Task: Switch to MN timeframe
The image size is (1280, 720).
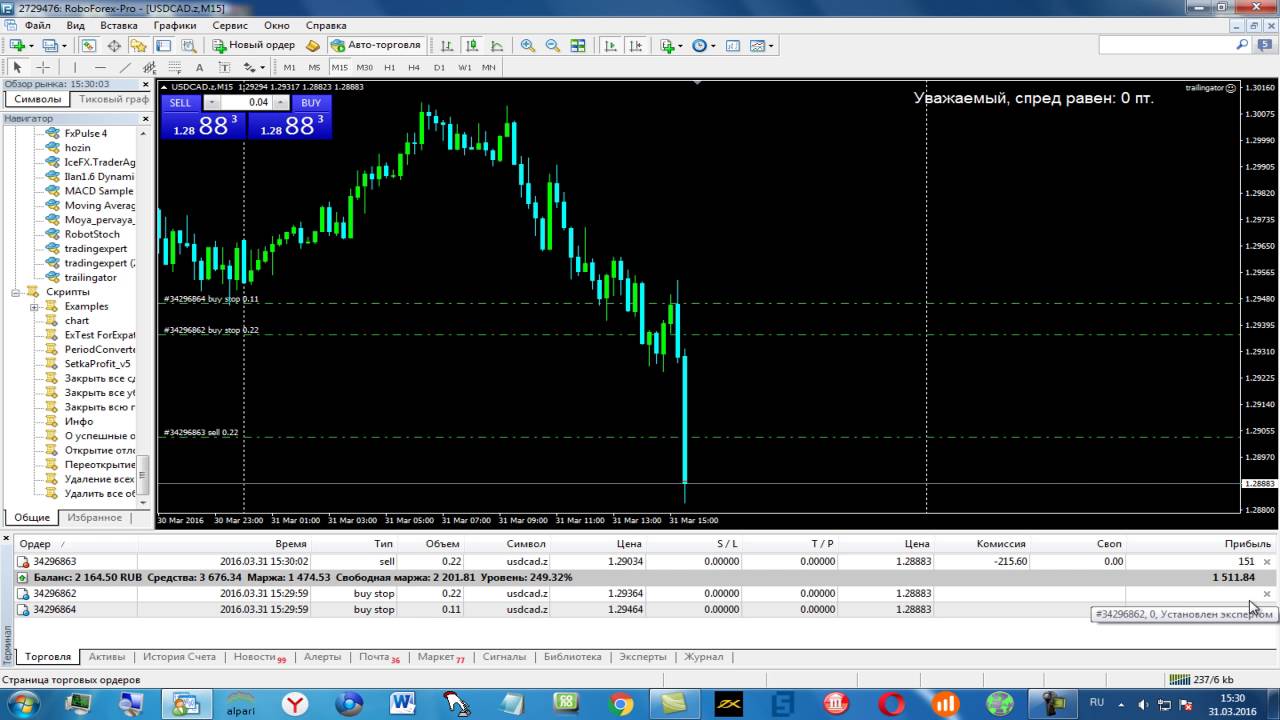Action: [x=489, y=68]
